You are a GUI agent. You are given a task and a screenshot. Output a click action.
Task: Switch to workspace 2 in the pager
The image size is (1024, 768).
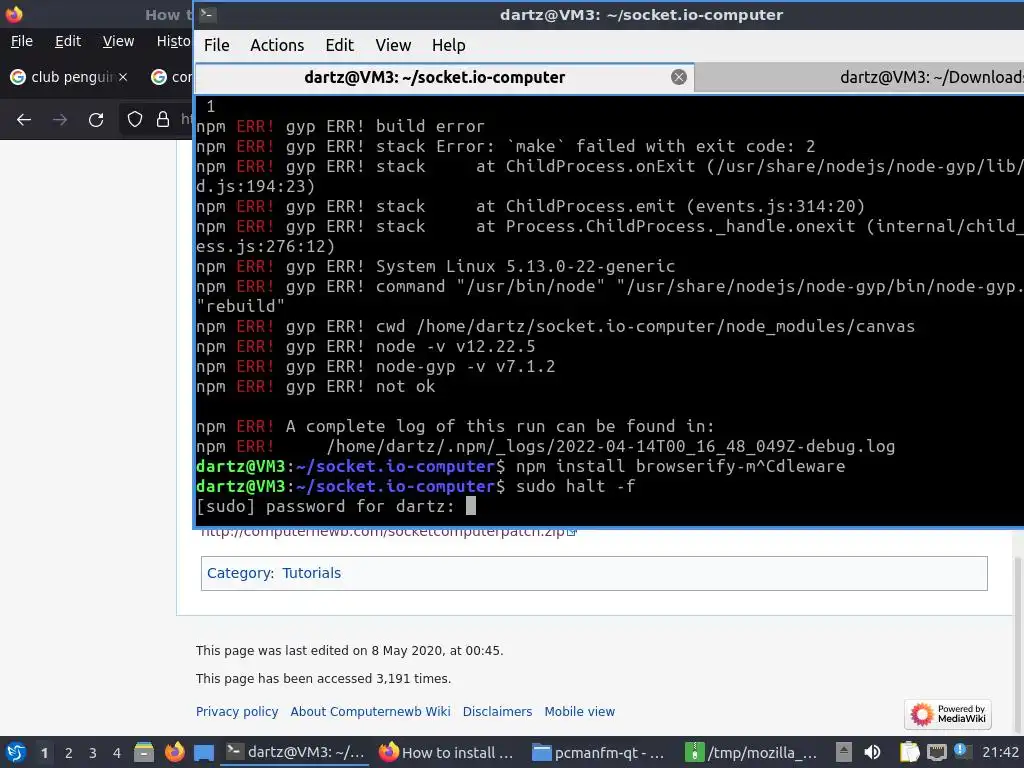point(69,753)
